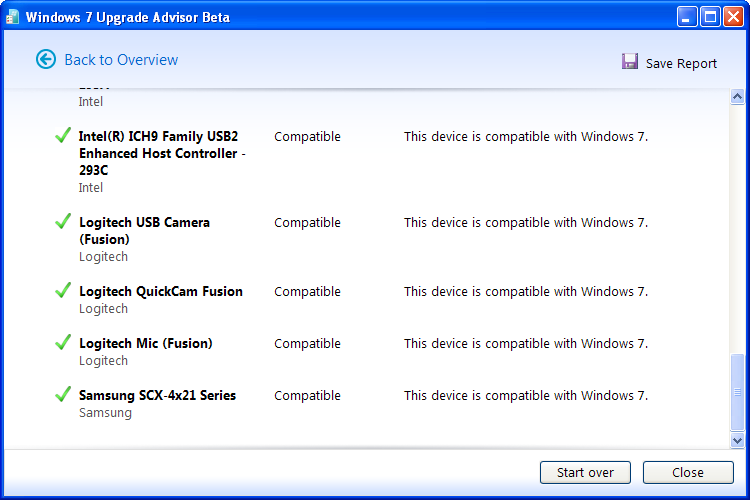The height and width of the screenshot is (500, 750).
Task: Select the Logitech Mic (Fusion) device name
Action: pyautogui.click(x=145, y=344)
